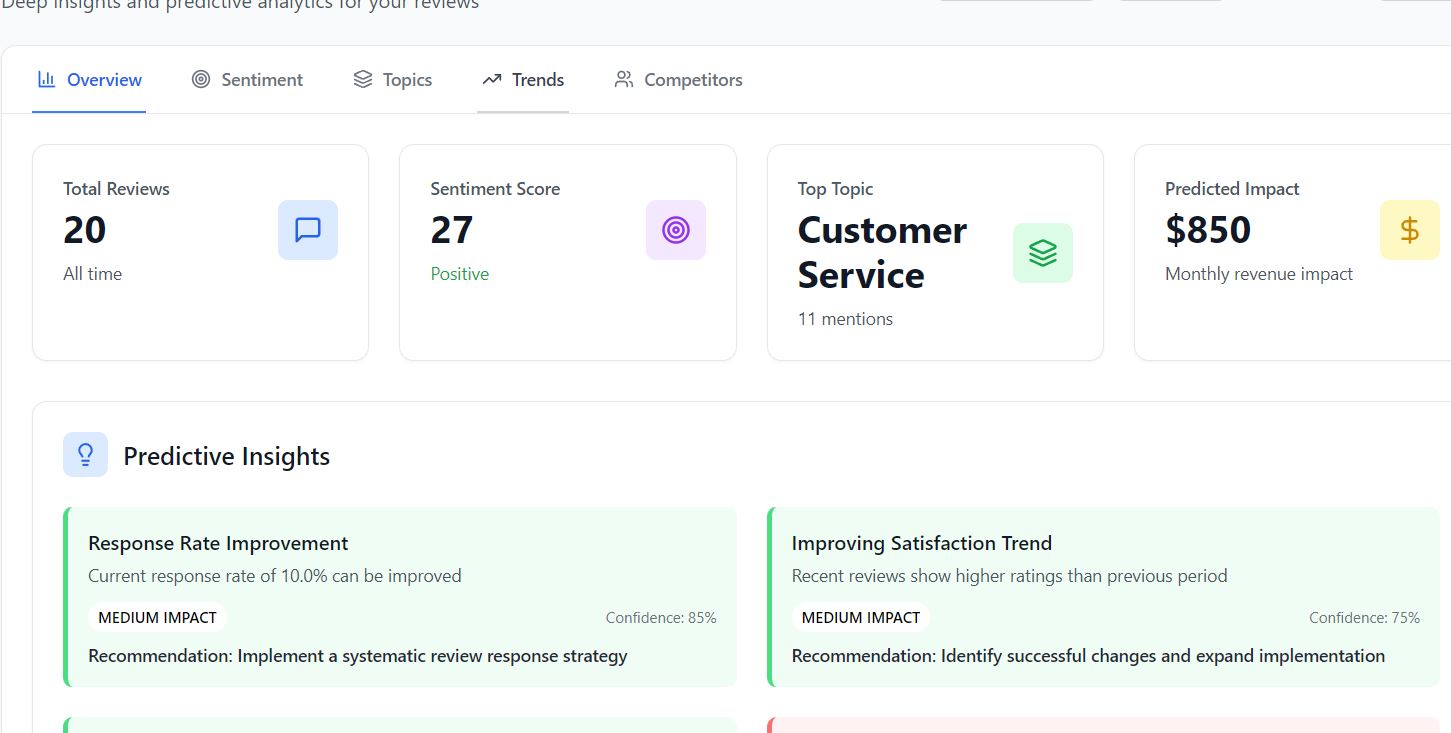Click the Predictive Insights heading
The image size is (1451, 733).
226,456
